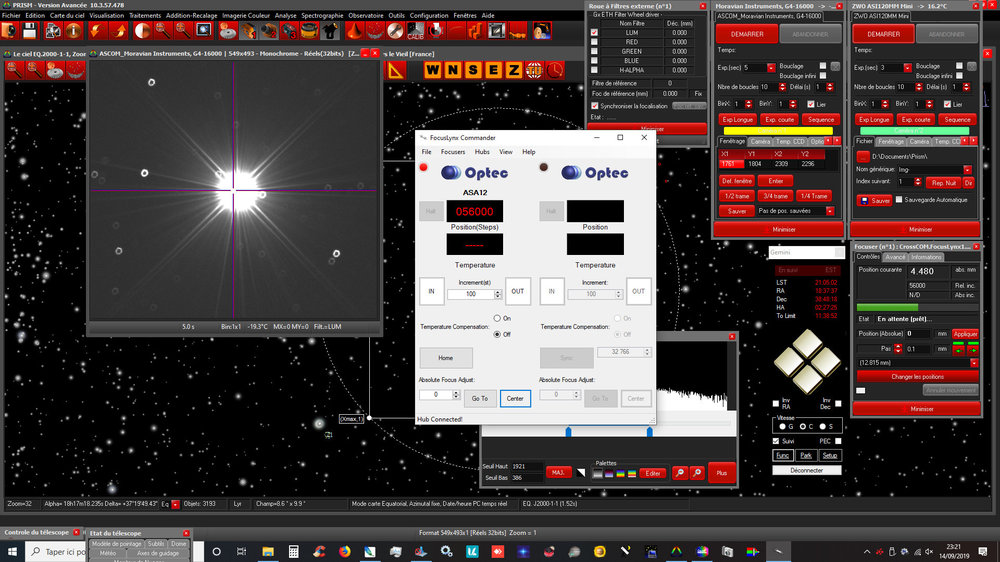The image size is (1000, 562).
Task: Open the Hubs menu in FocusLynx Commander
Action: 482,152
